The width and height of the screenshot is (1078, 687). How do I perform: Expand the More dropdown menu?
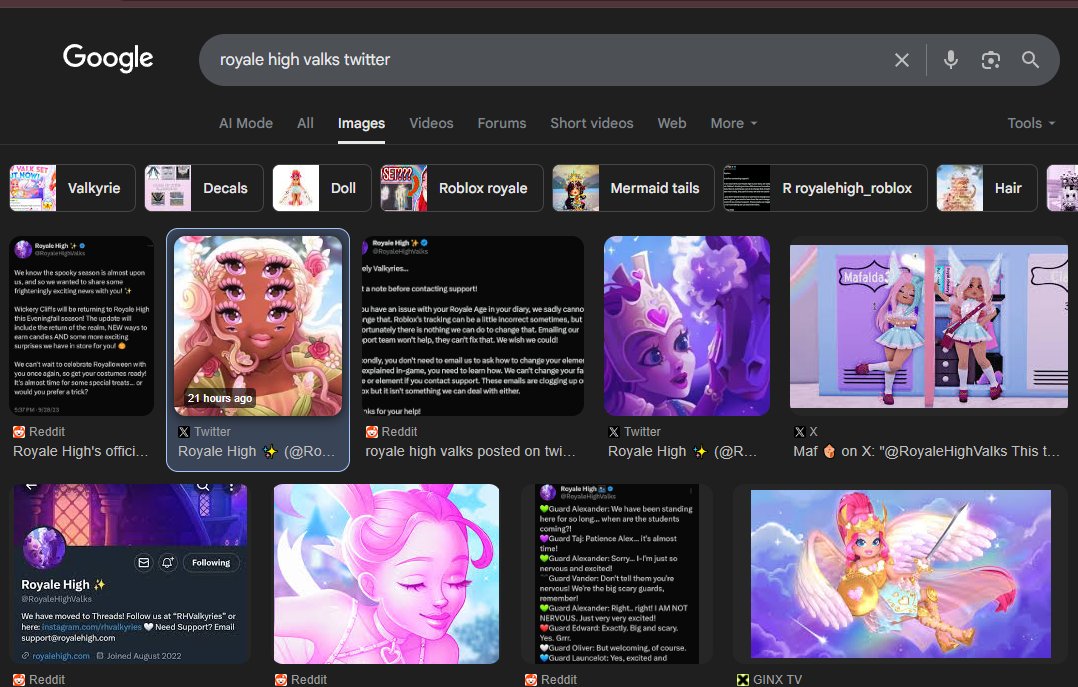[x=734, y=123]
